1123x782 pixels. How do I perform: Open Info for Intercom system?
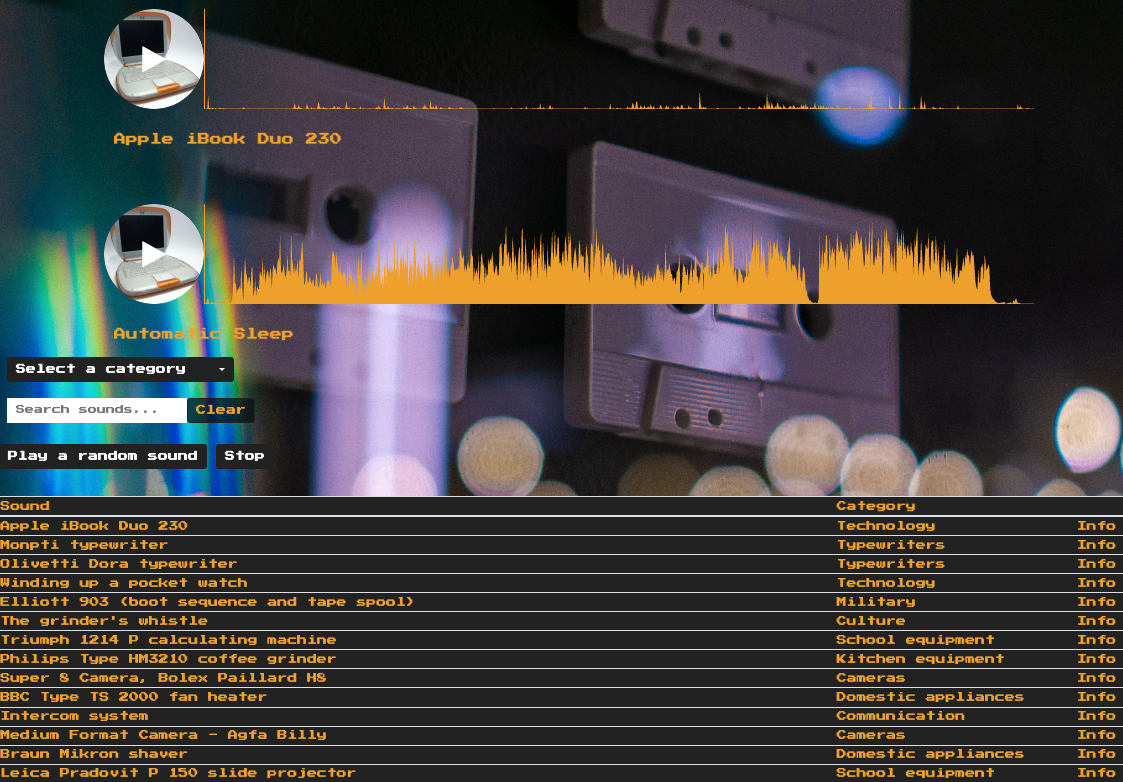(x=1096, y=715)
